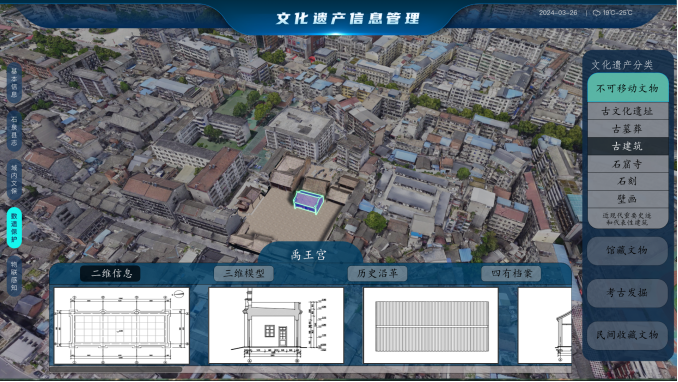Switch to the 历史沿革 tab
This screenshot has height=382, width=678.
(x=377, y=273)
